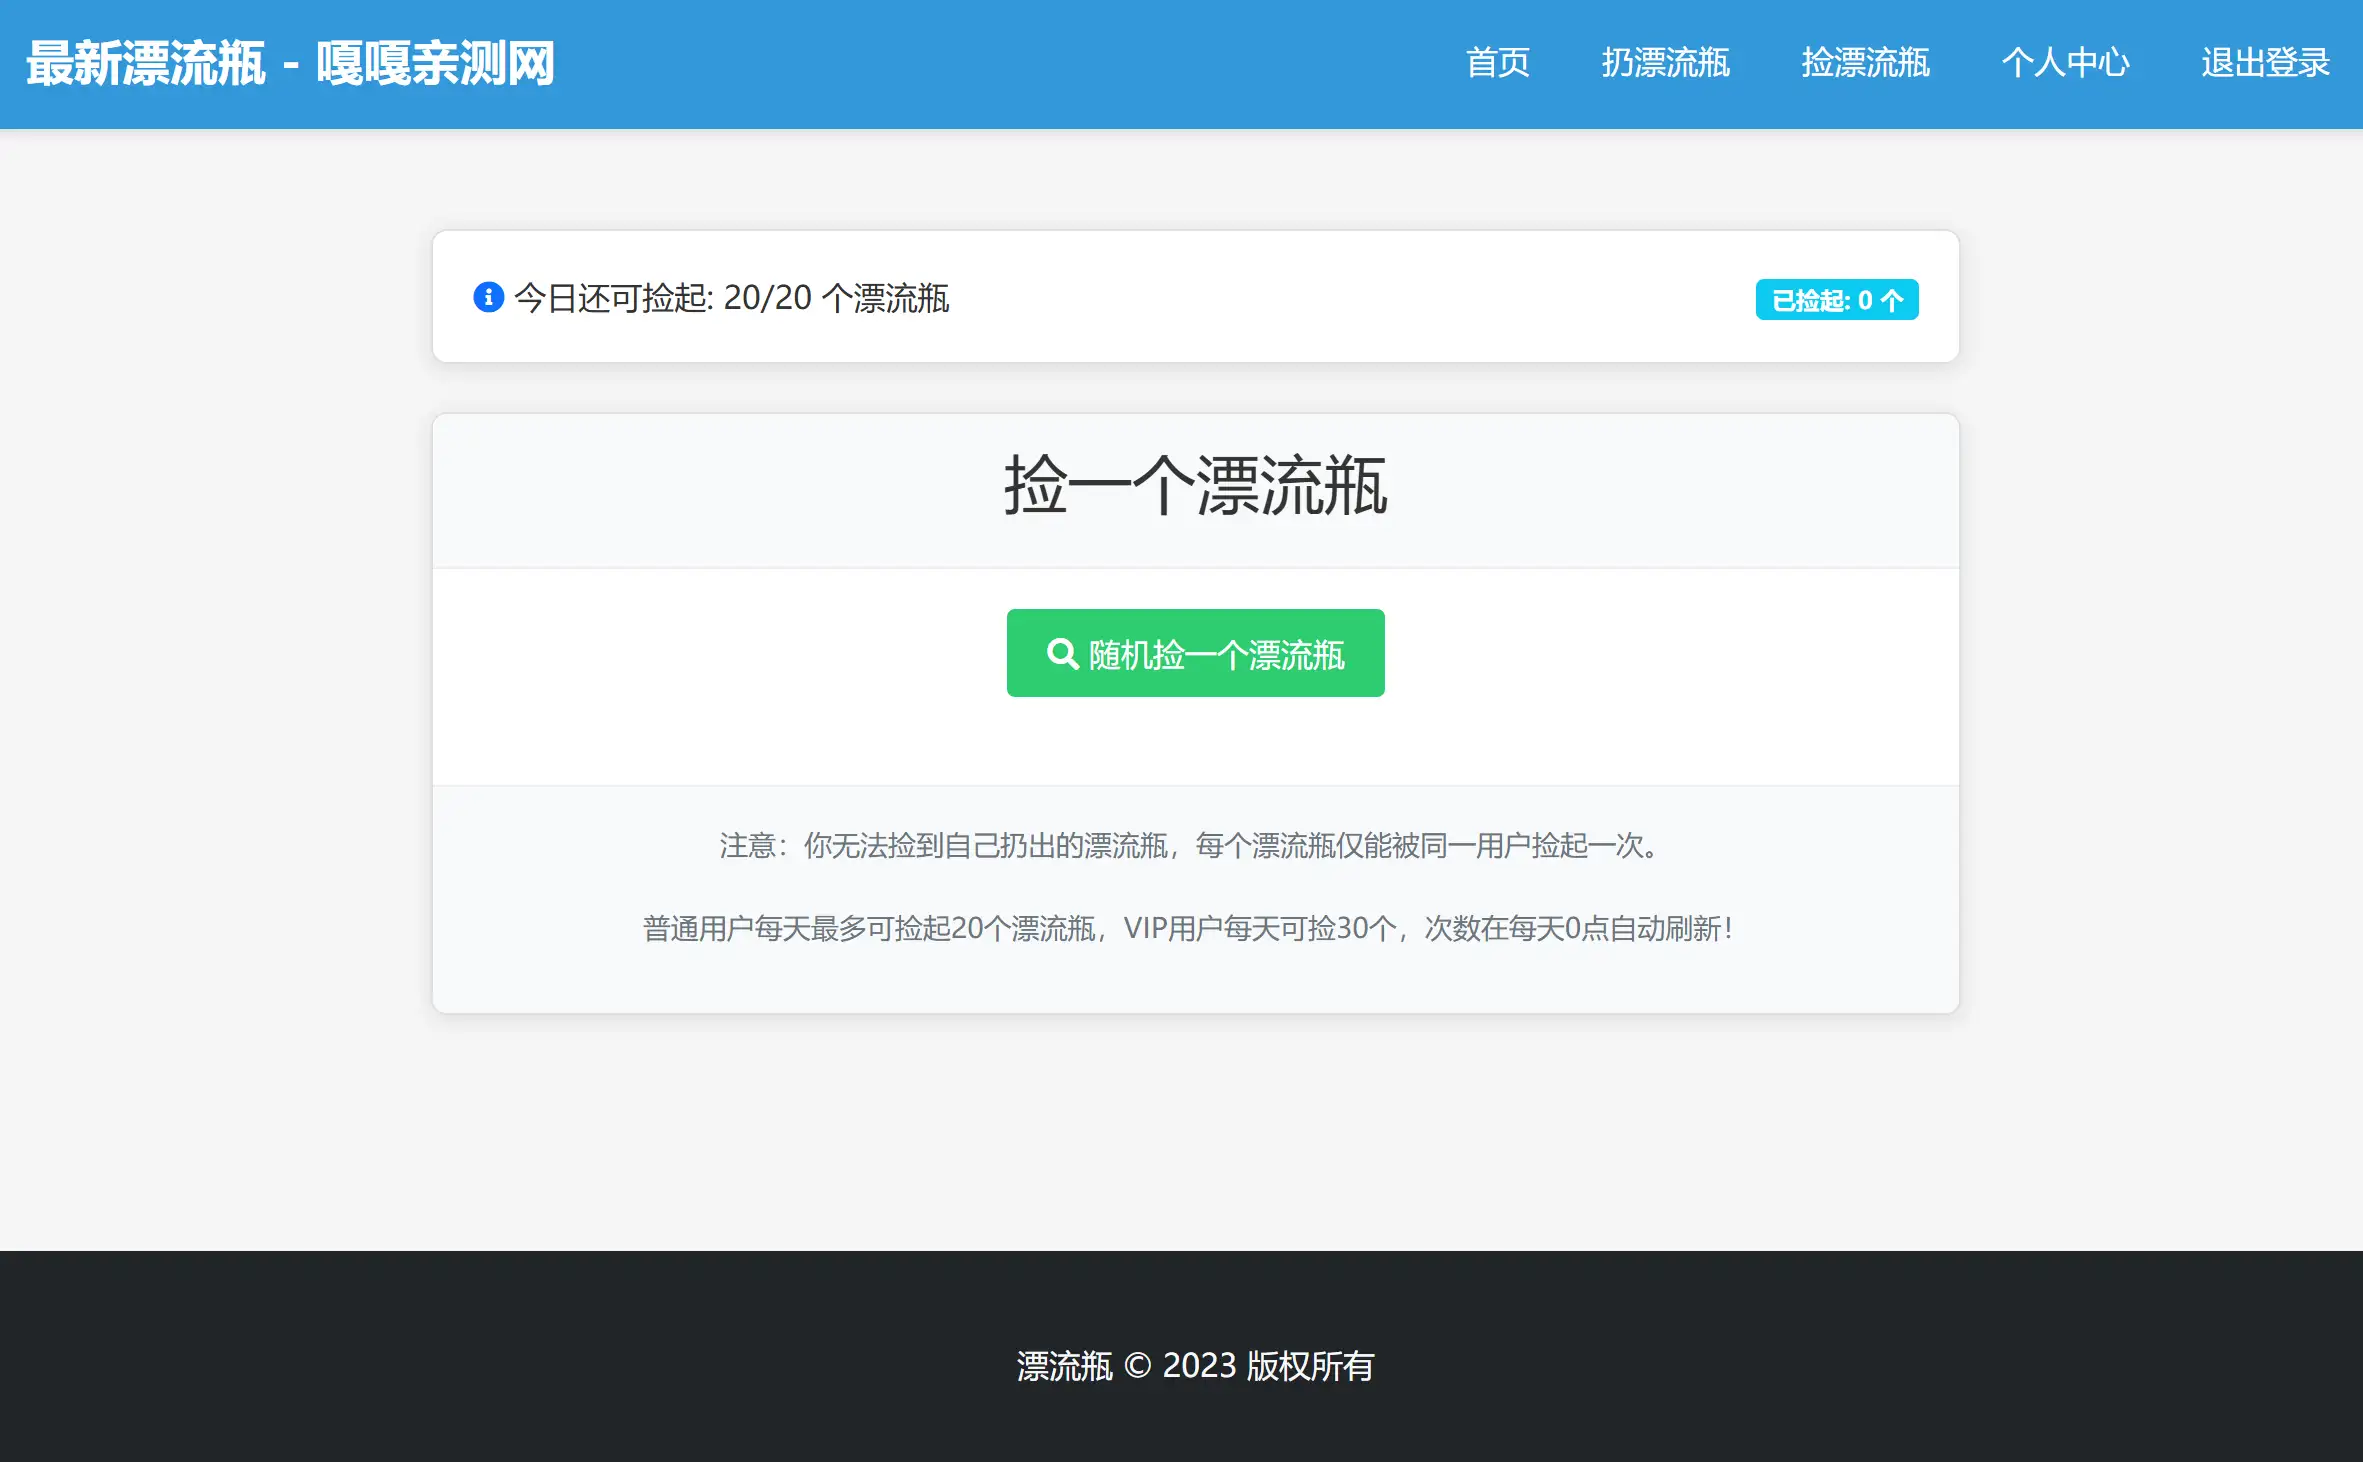The width and height of the screenshot is (2363, 1462).
Task: Click the cyan 已捡起: 0 个 badge
Action: (1836, 298)
